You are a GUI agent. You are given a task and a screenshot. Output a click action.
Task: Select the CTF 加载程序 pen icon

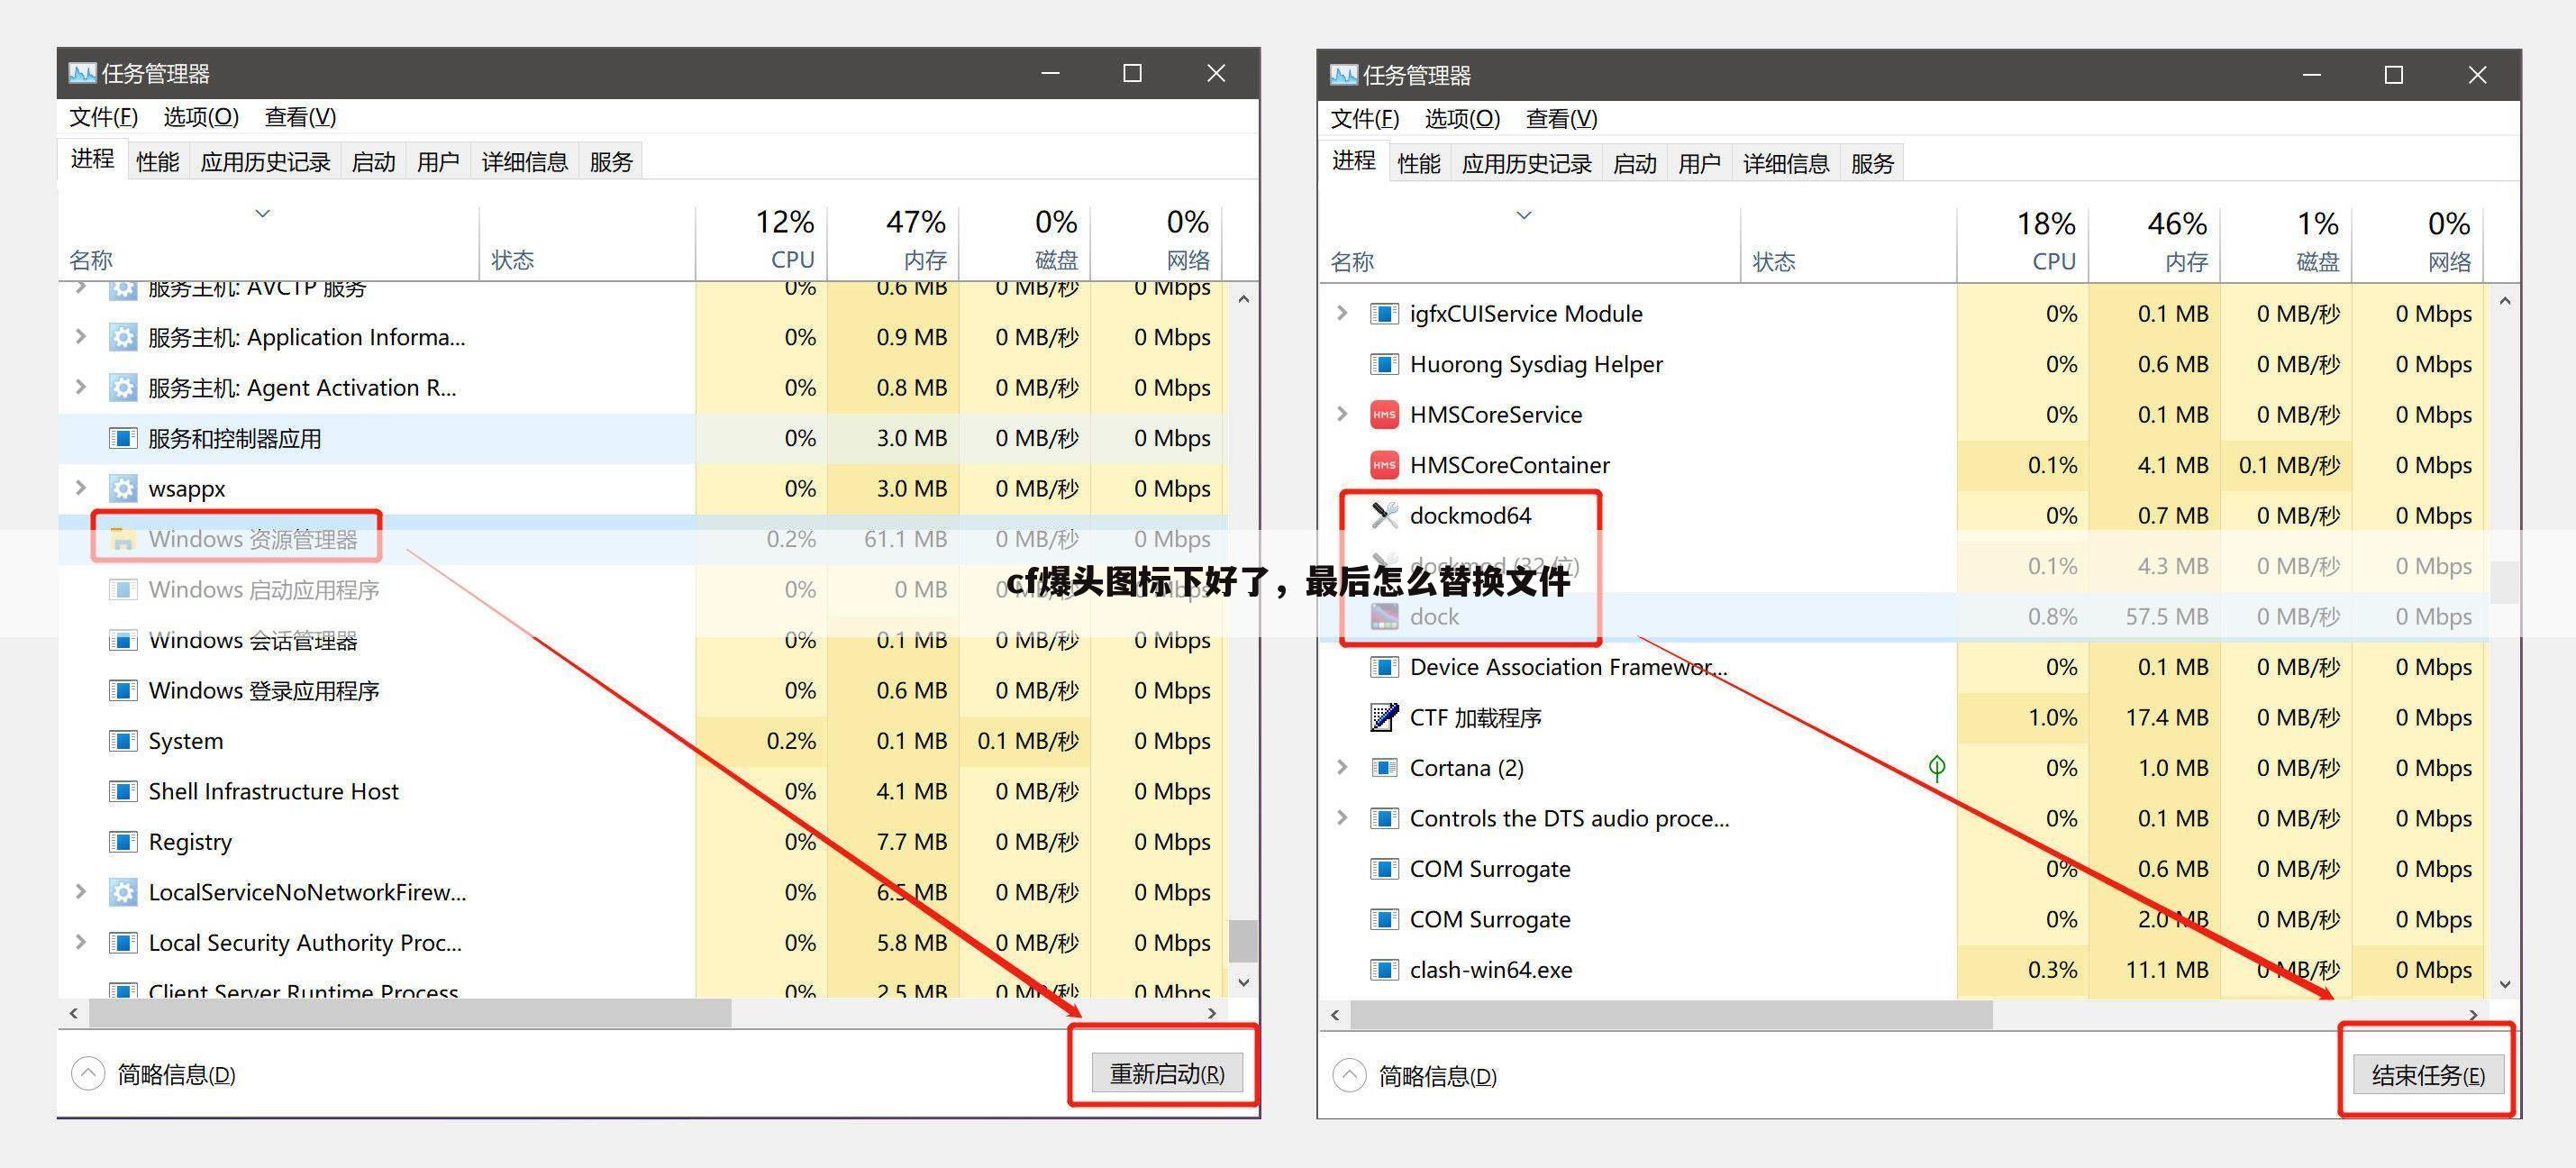(x=1383, y=717)
